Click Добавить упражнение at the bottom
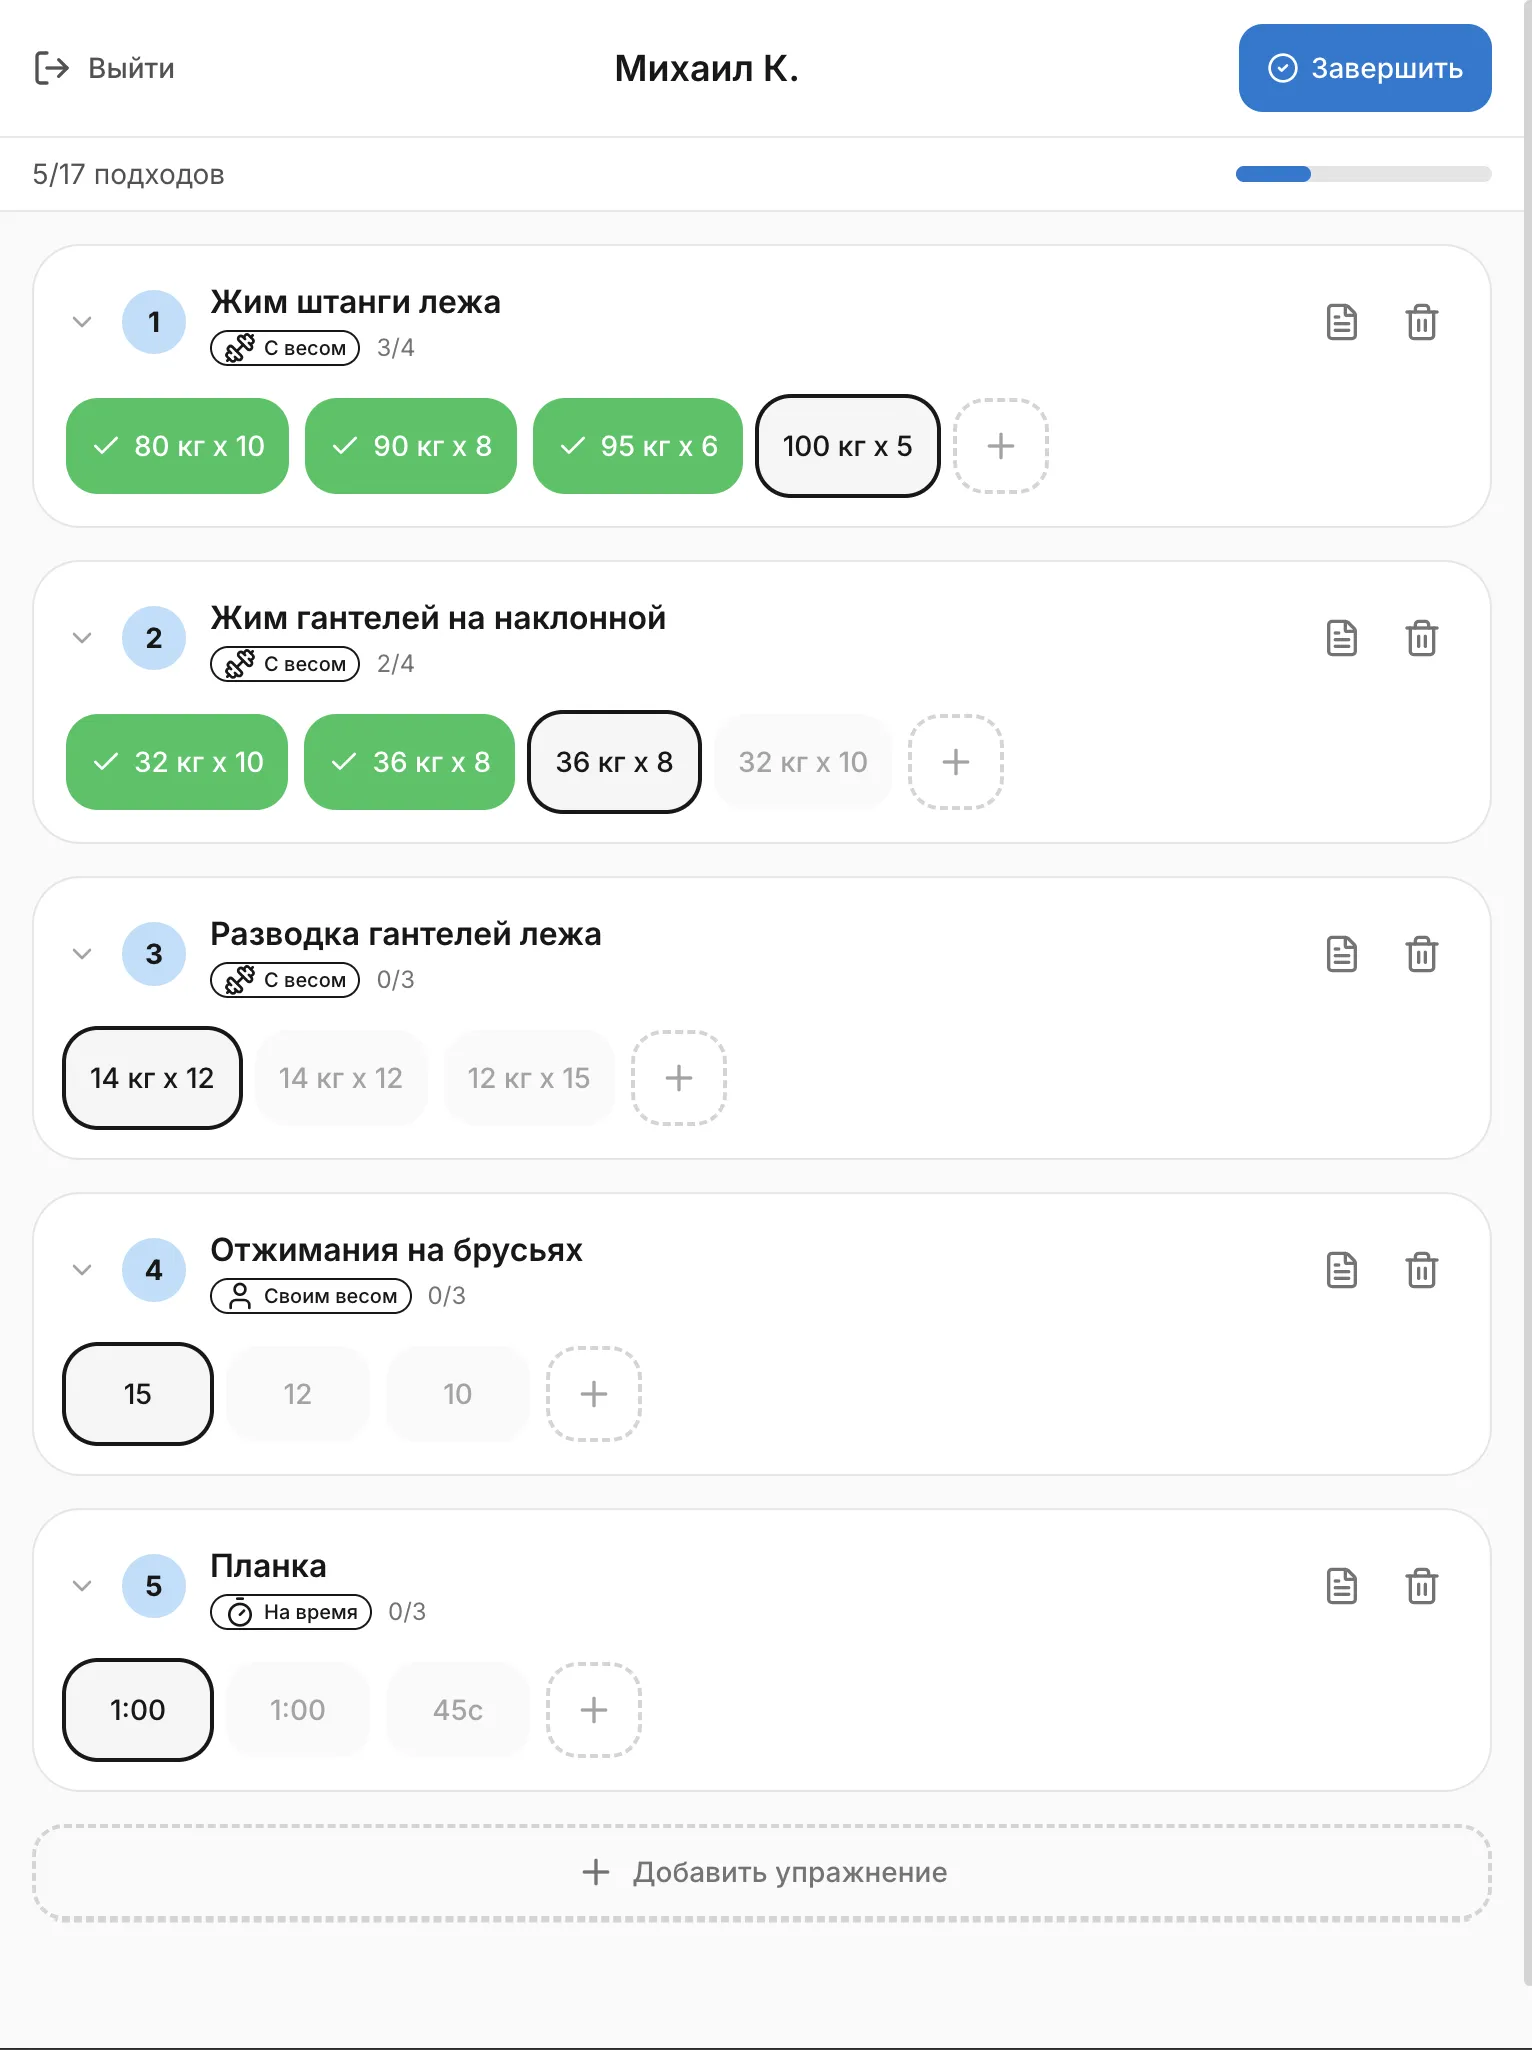This screenshot has height=2050, width=1532. point(764,1872)
